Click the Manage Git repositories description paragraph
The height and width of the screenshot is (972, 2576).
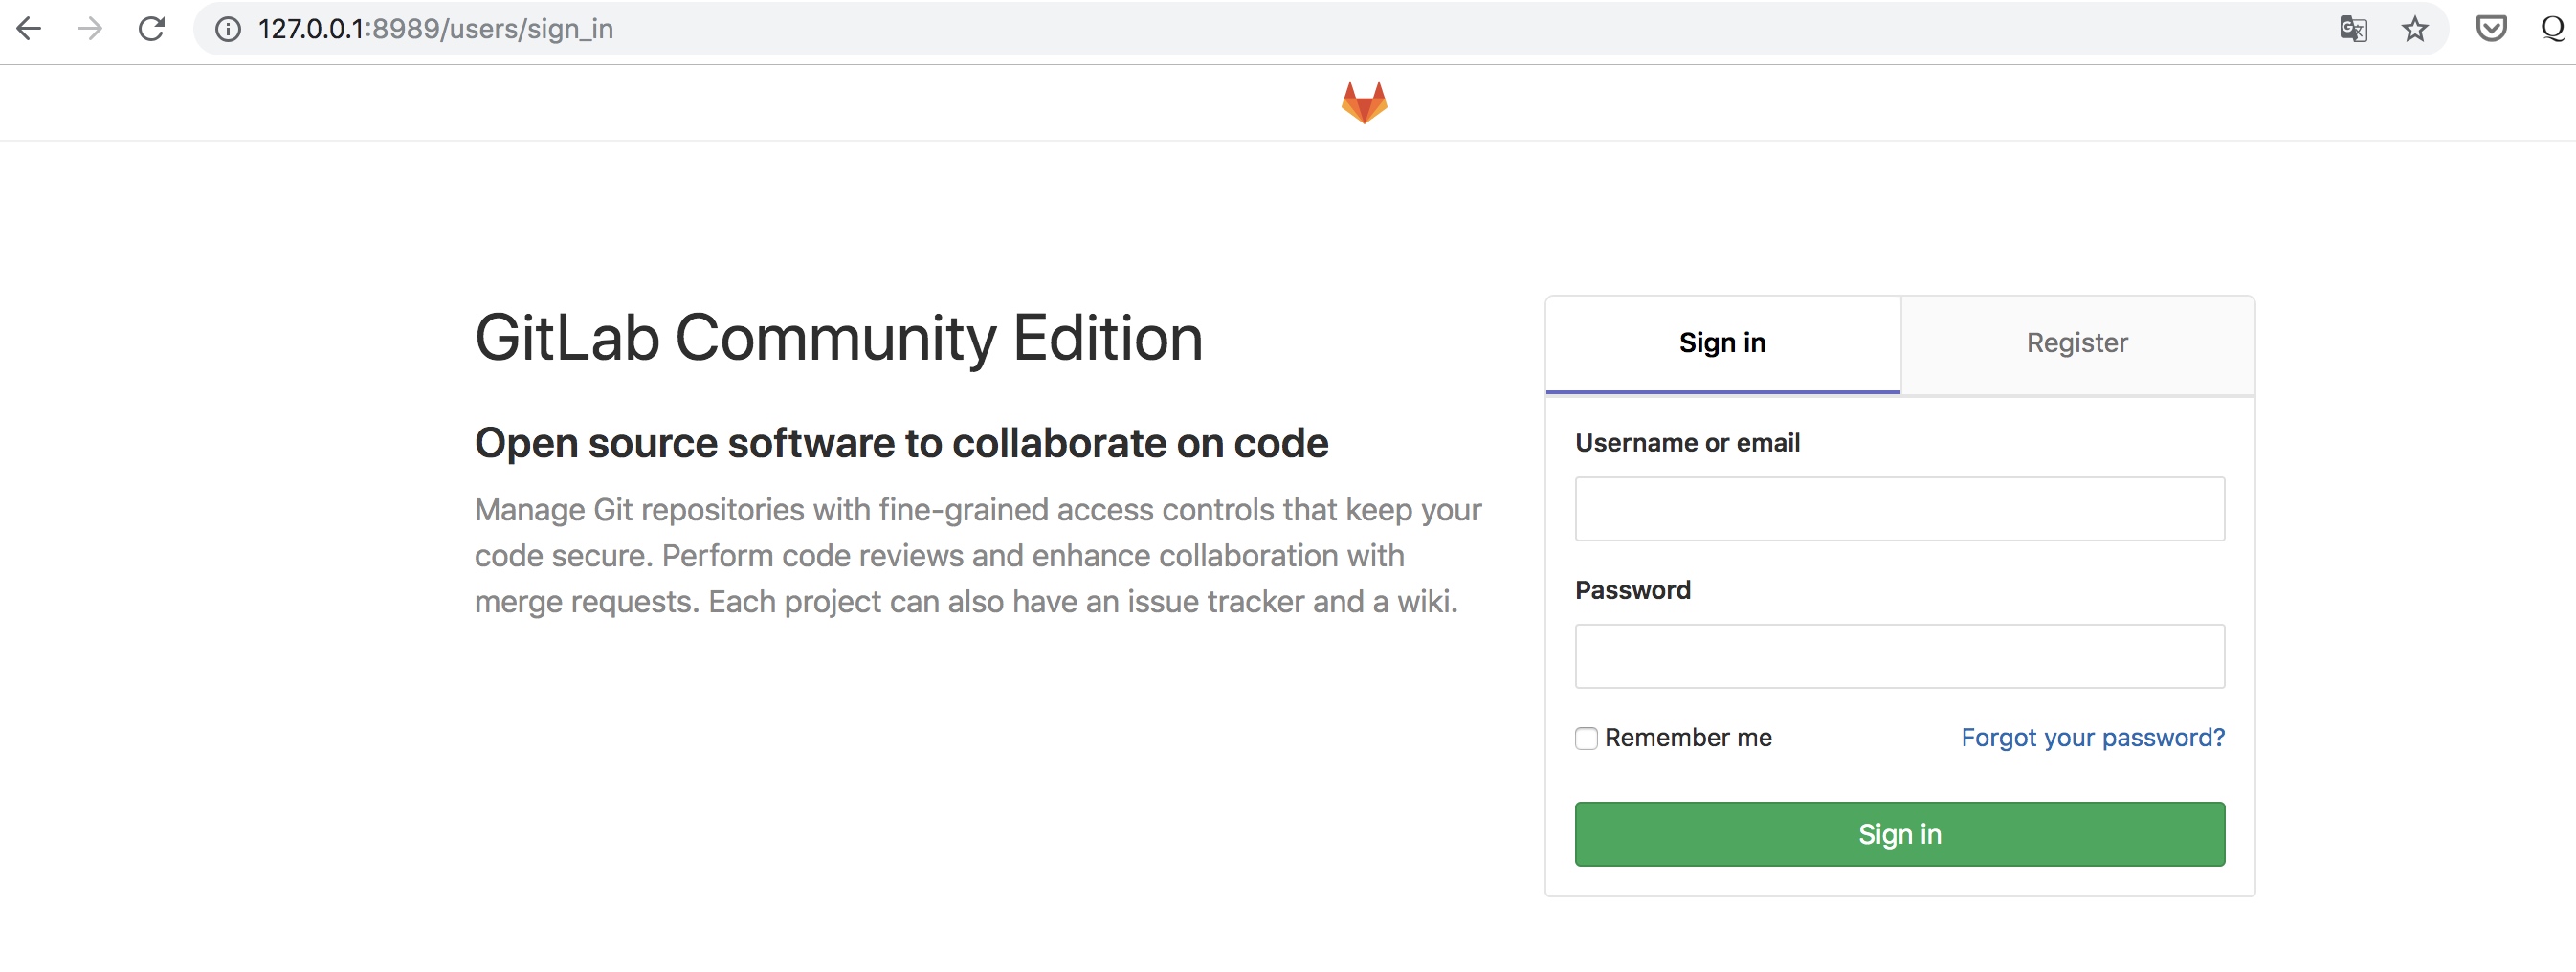pos(978,556)
